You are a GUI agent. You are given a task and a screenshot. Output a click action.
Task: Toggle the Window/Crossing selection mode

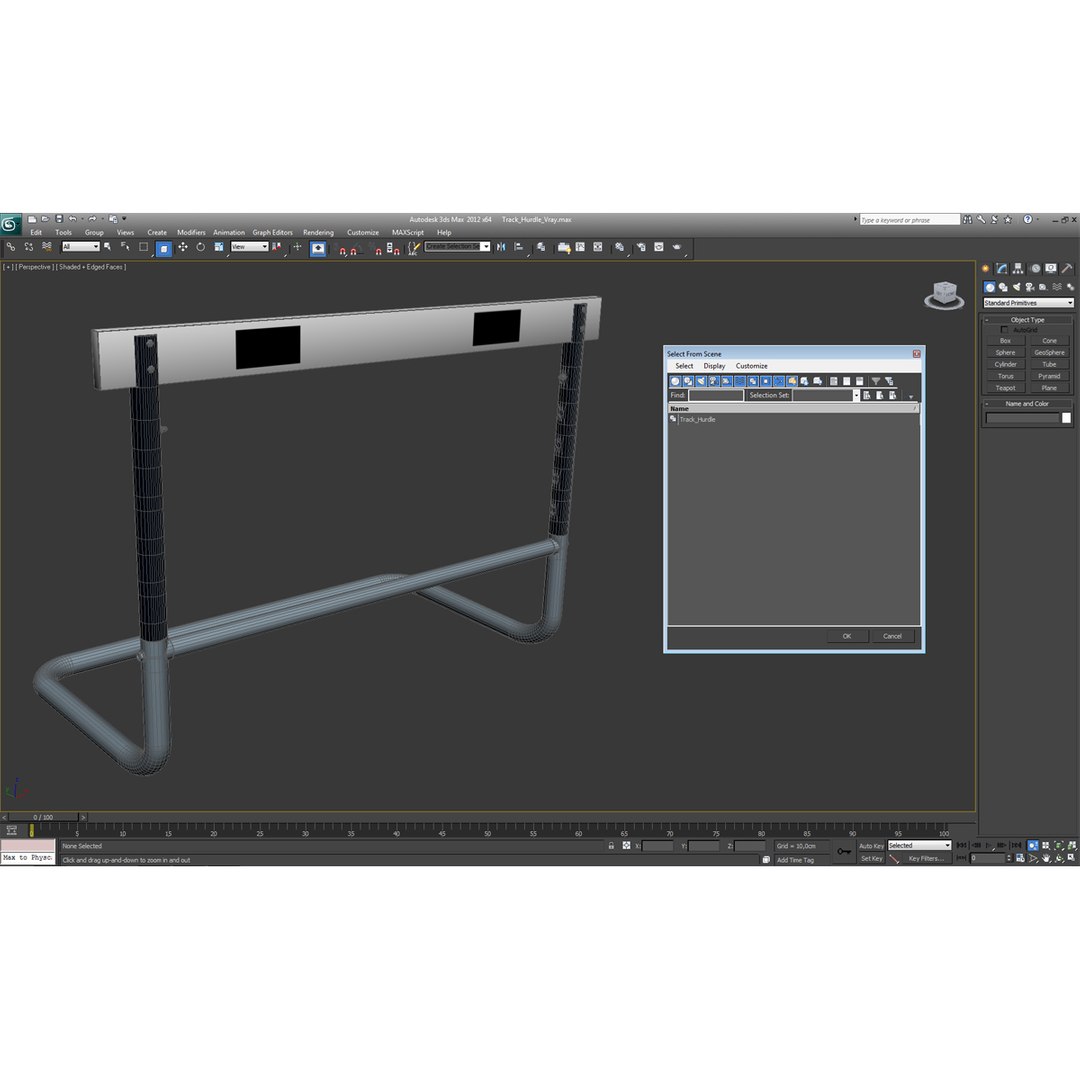163,248
